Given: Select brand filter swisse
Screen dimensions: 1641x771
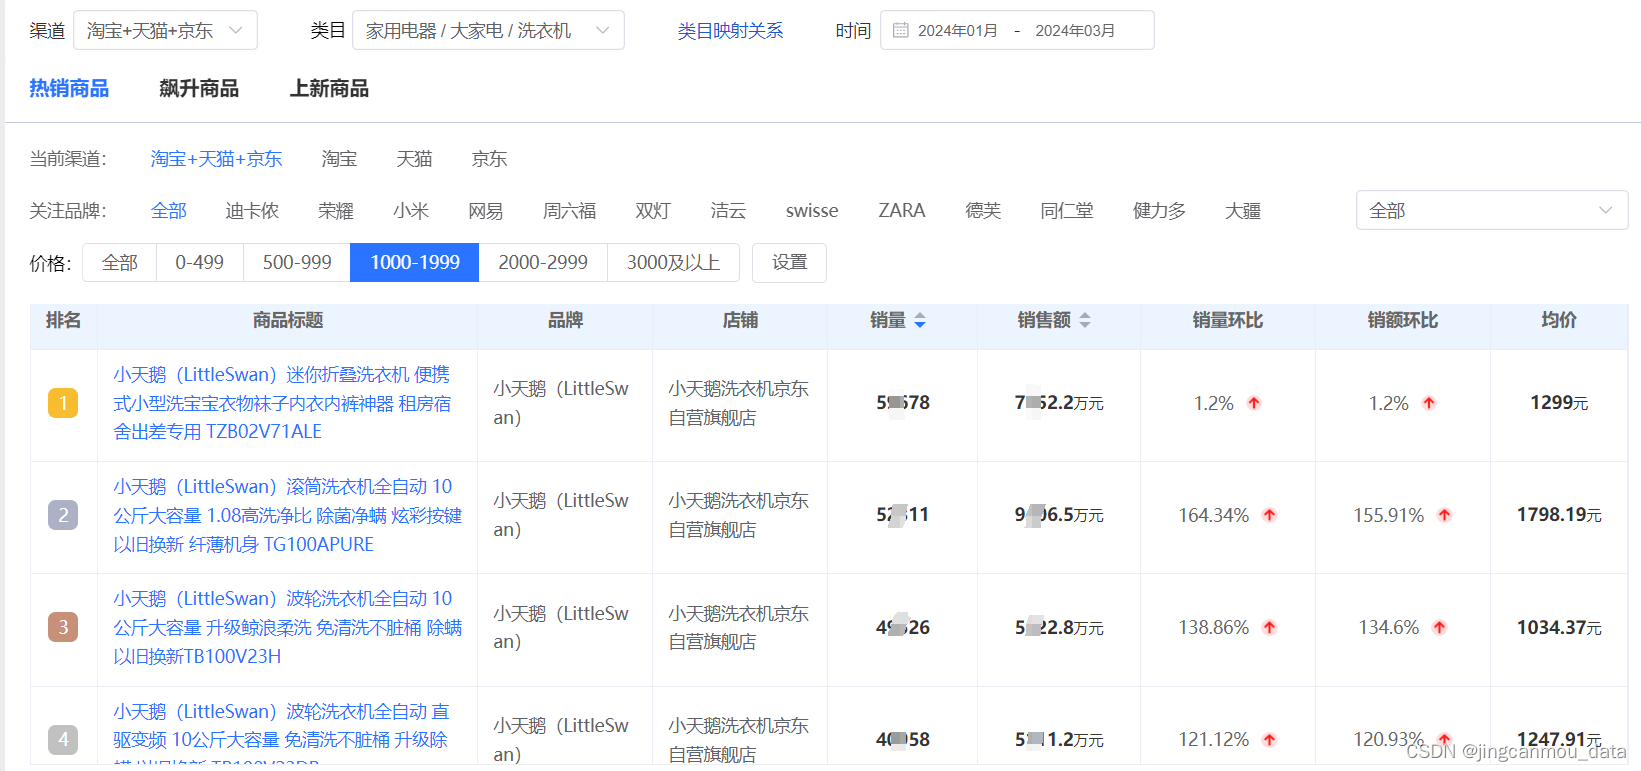Looking at the screenshot, I should pyautogui.click(x=812, y=211).
